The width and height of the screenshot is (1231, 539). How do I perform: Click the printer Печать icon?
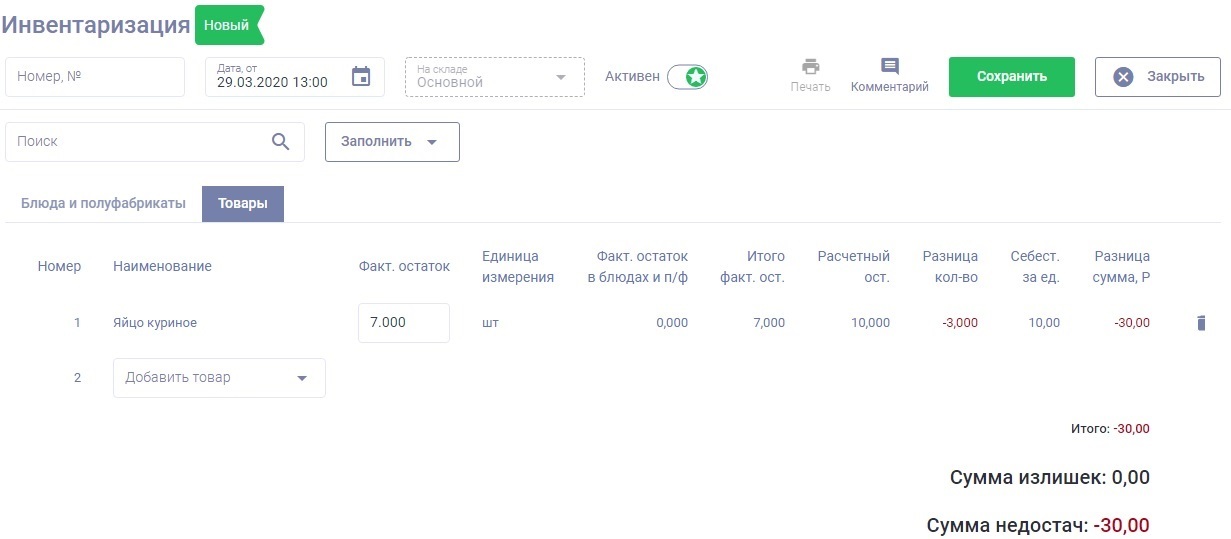(x=810, y=67)
